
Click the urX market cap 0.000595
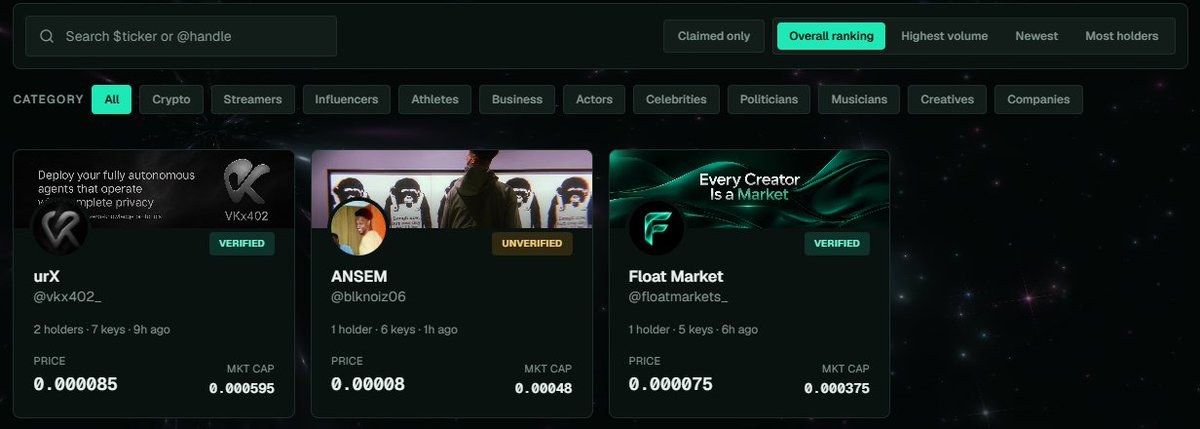(x=242, y=388)
